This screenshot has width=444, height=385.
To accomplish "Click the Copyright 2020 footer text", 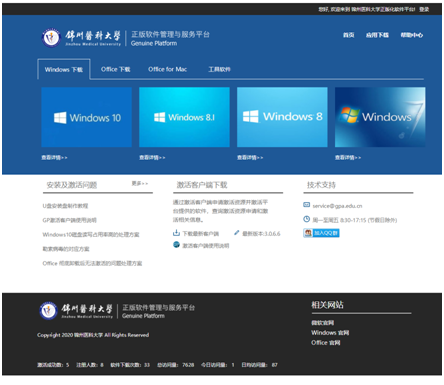I will 93,335.
